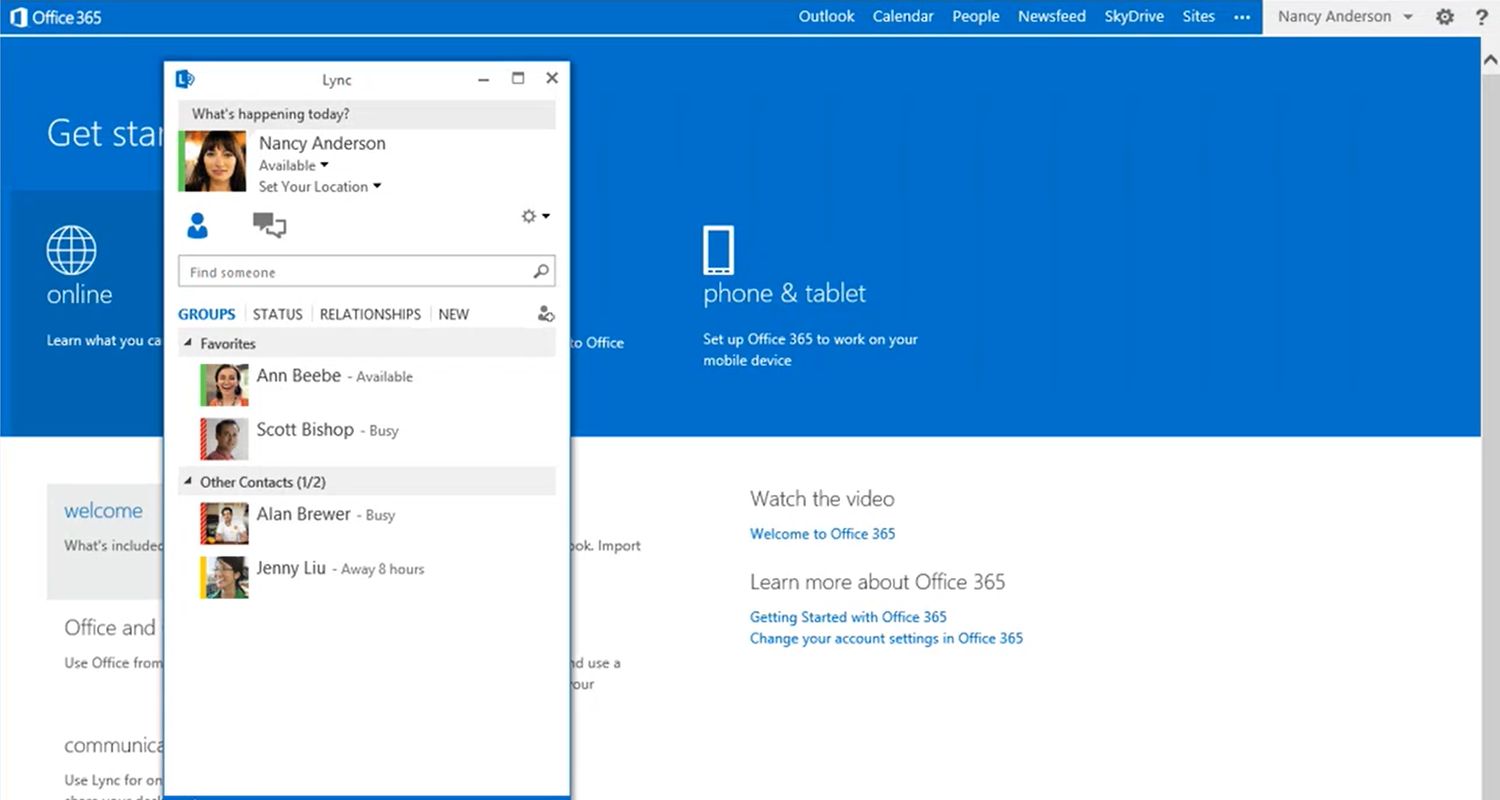
Task: Open Lync options gear menu
Action: pyautogui.click(x=535, y=216)
